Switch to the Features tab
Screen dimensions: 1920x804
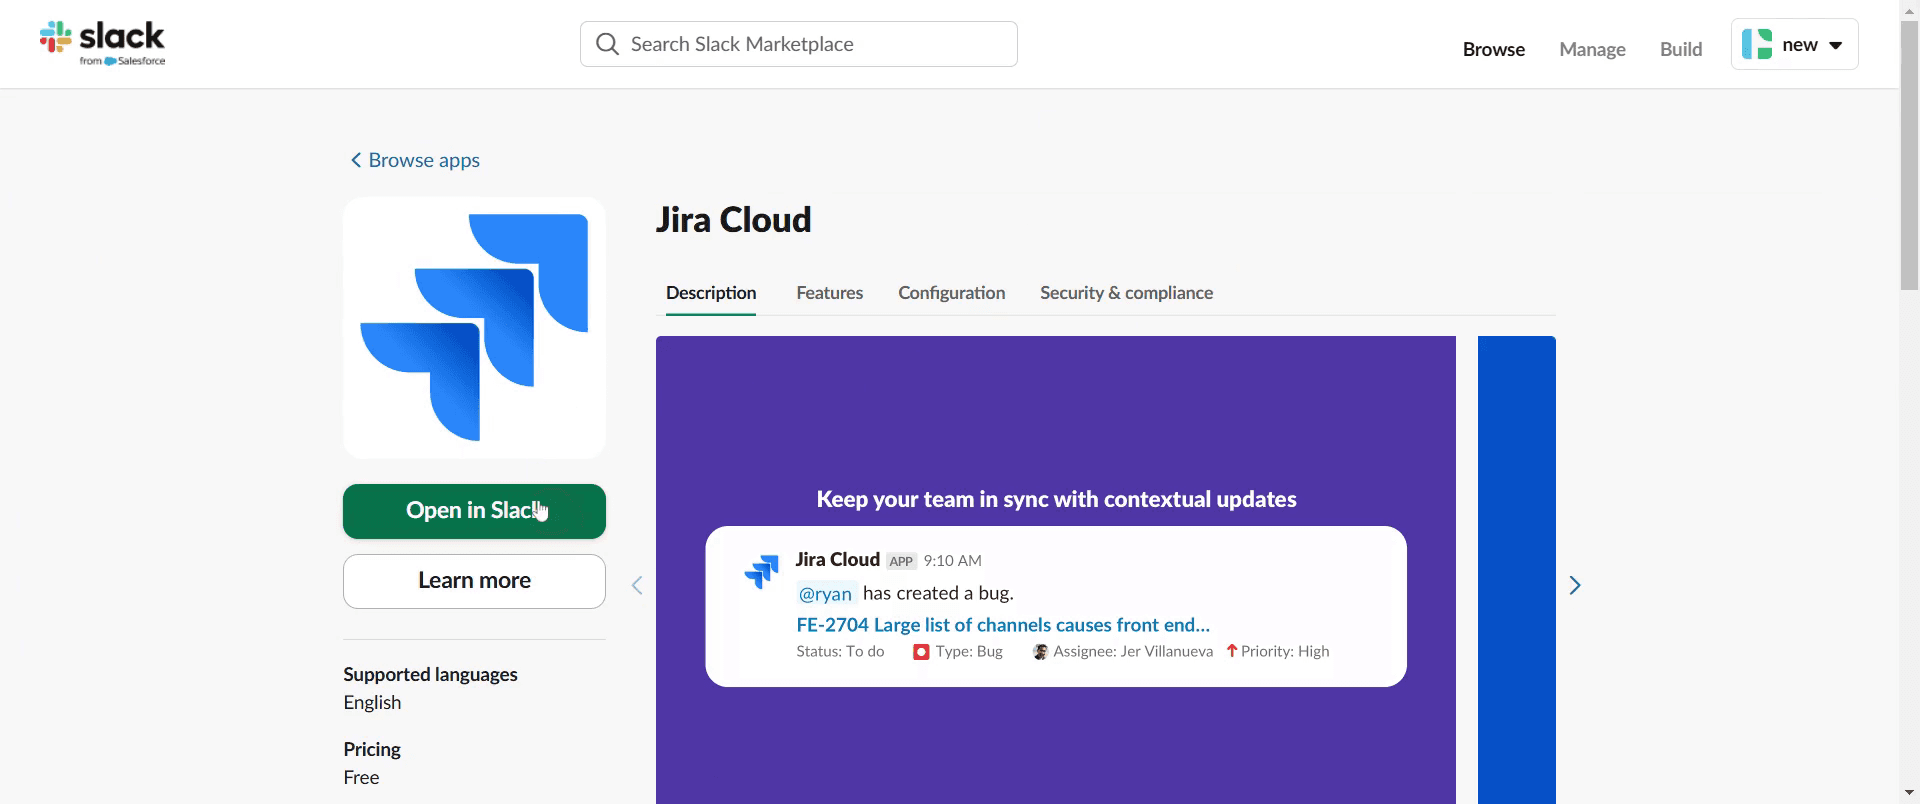pyautogui.click(x=830, y=293)
